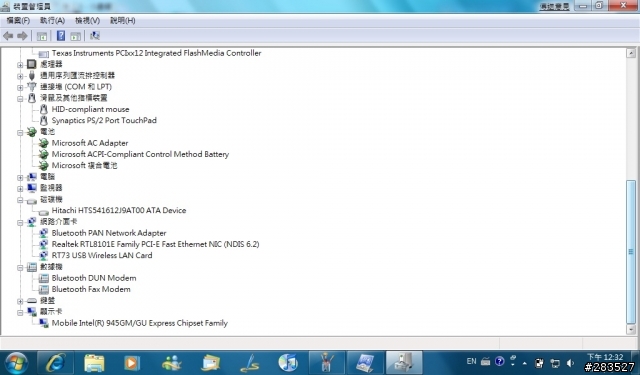This screenshot has width=640, height=375.
Task: Open the 執行(A) menu
Action: [x=52, y=20]
